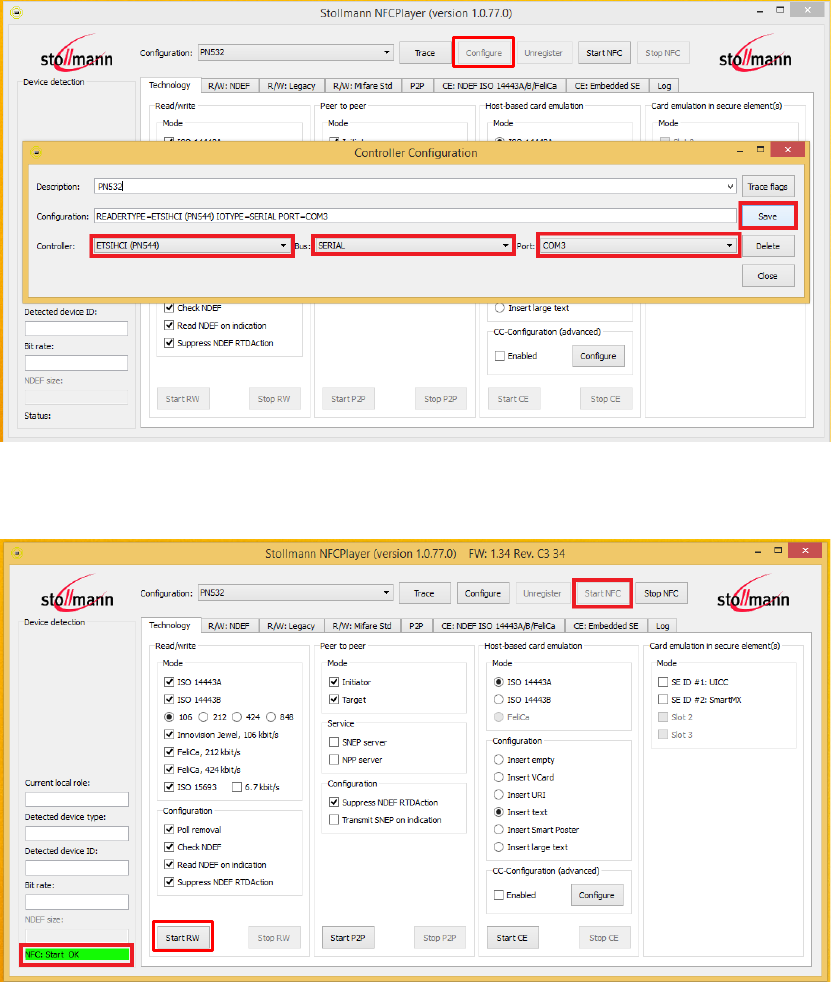Click Start NFC in window behind the dialog
Screen dimensions: 831x982
604,53
